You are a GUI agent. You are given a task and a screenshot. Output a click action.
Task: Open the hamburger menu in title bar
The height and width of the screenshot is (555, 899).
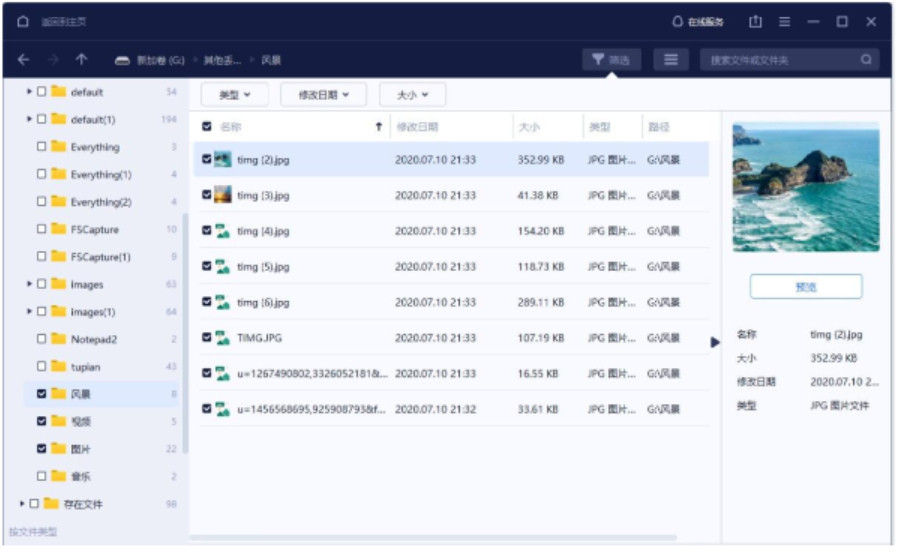pyautogui.click(x=785, y=22)
